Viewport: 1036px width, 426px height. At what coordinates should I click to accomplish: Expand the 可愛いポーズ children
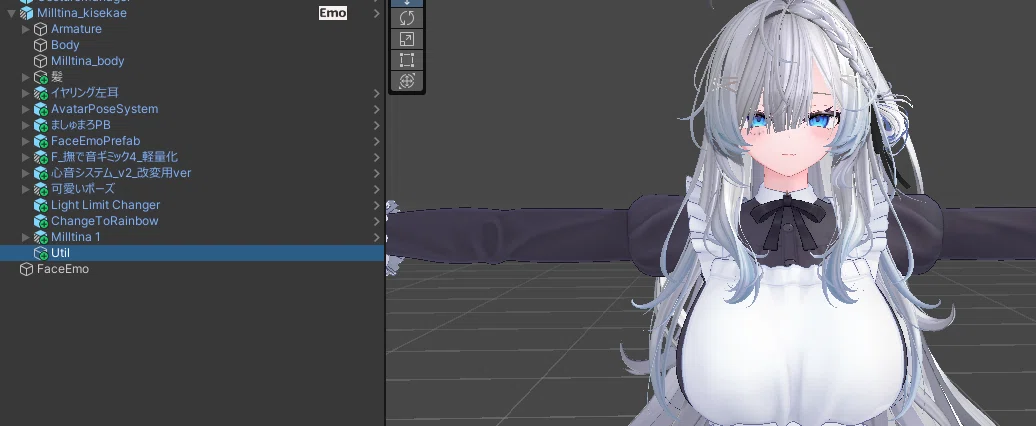tap(26, 189)
